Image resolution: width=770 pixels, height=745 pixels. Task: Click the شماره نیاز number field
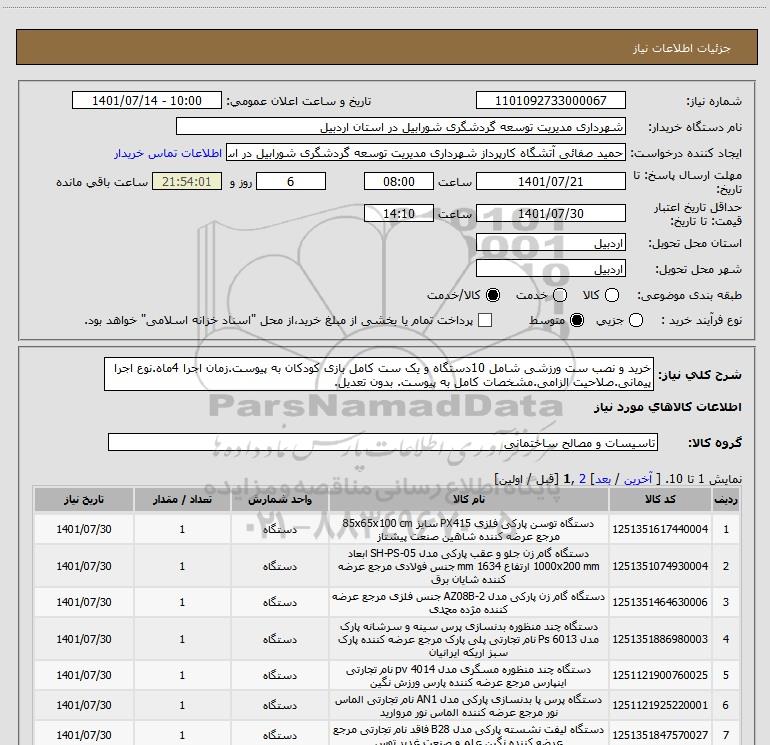550,101
